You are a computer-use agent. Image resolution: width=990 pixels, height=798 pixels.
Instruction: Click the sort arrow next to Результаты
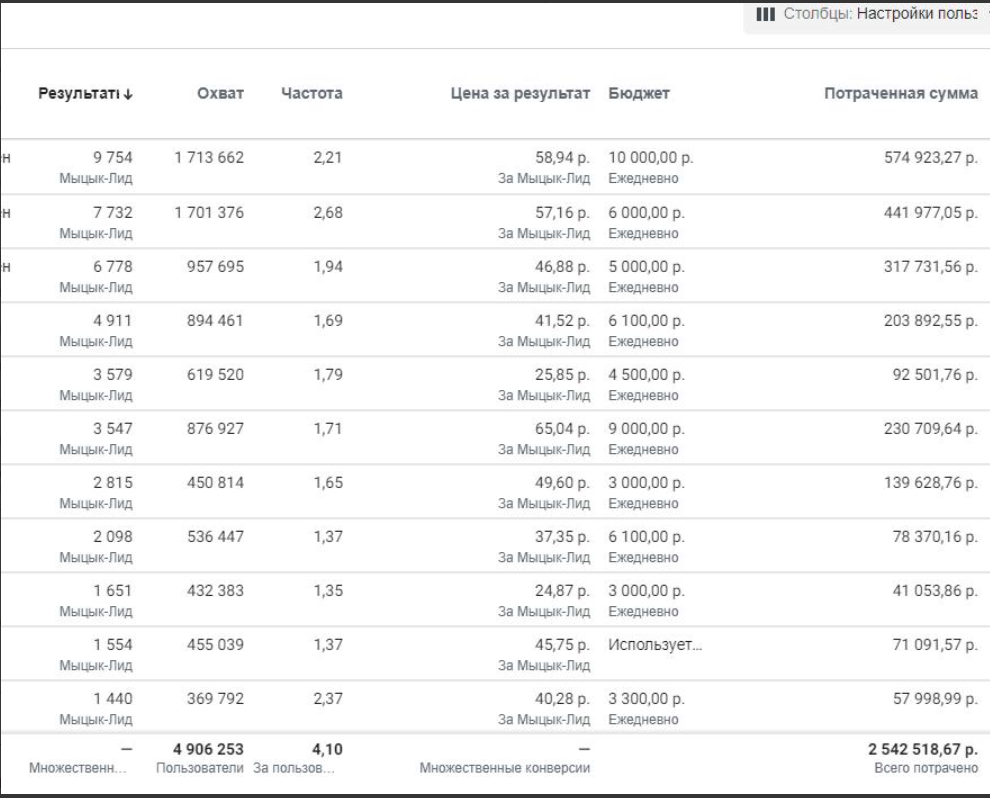(x=129, y=94)
